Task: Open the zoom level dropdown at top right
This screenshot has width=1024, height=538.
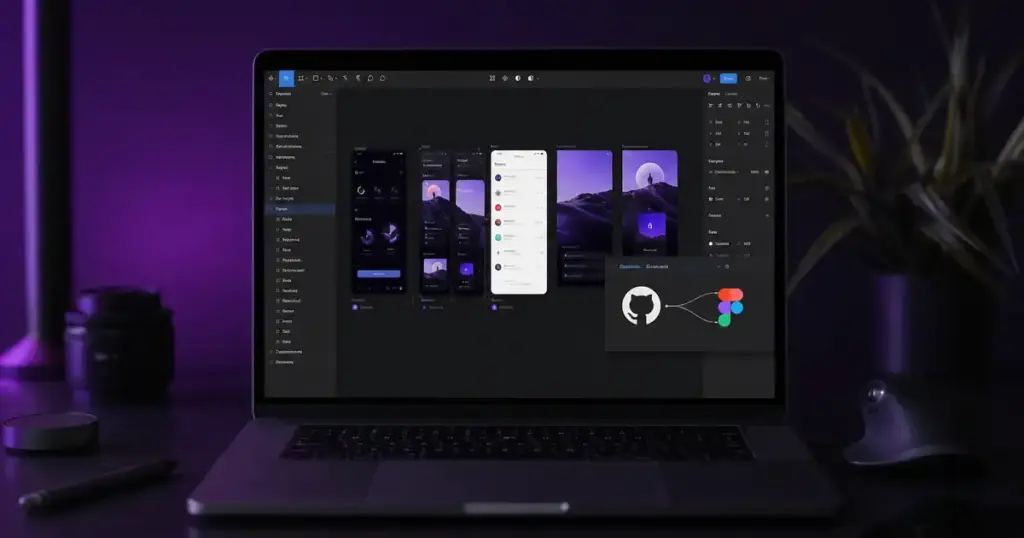Action: [763, 78]
